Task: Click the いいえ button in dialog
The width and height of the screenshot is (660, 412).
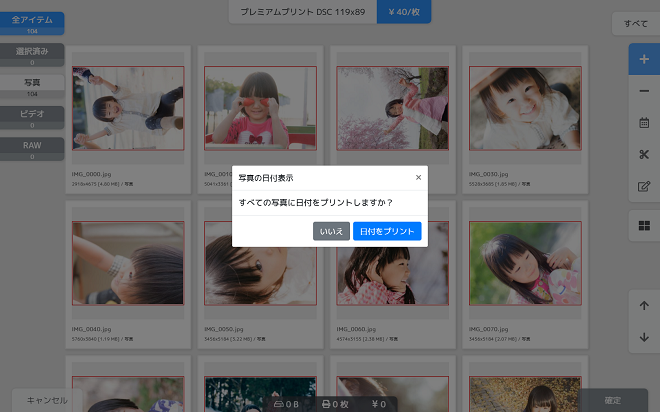Action: point(331,231)
